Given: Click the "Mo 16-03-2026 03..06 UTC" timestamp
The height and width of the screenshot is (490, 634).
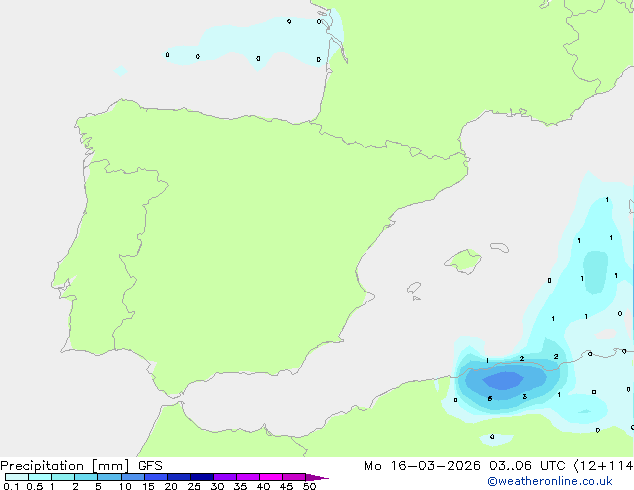Looking at the screenshot, I should (465, 466).
